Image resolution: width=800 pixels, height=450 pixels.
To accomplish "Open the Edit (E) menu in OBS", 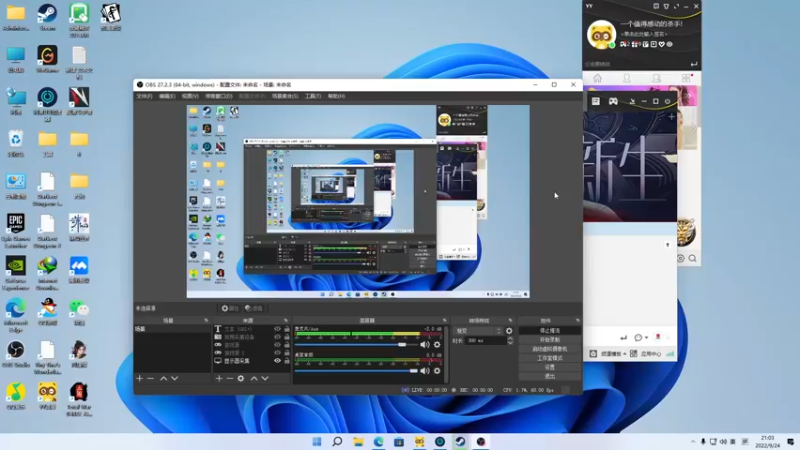I will coord(167,96).
